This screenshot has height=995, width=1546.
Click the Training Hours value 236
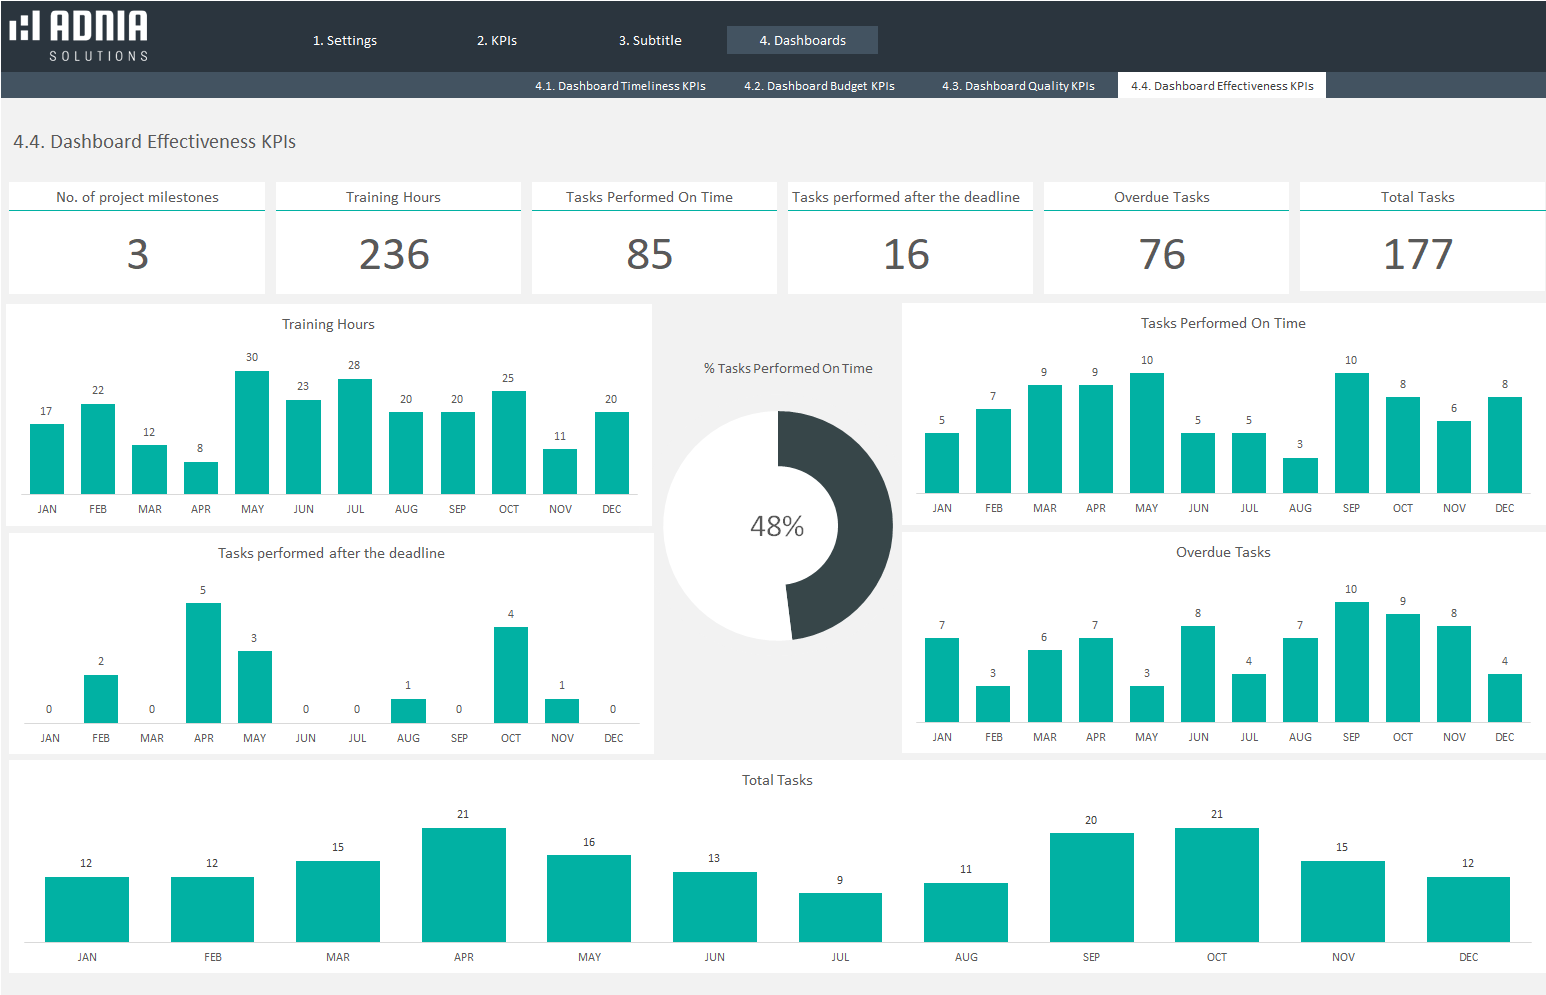[394, 255]
